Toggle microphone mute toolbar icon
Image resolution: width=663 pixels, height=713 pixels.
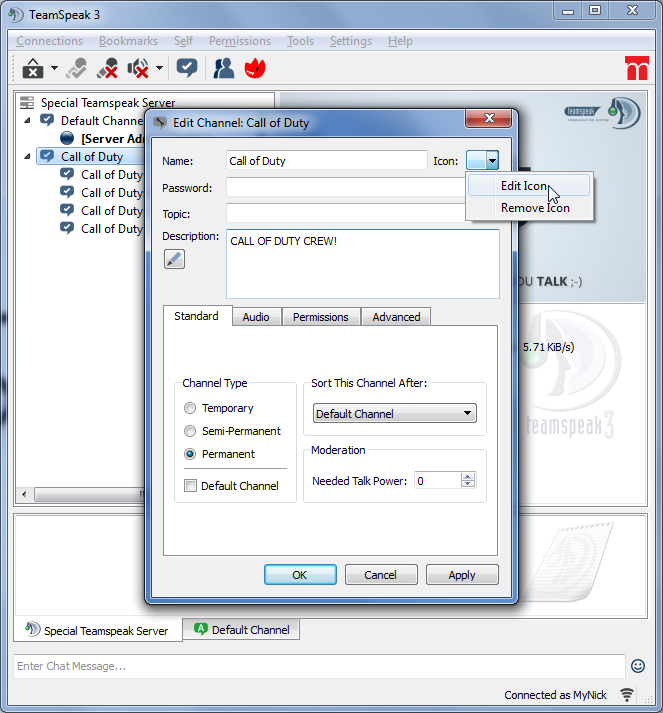point(107,69)
